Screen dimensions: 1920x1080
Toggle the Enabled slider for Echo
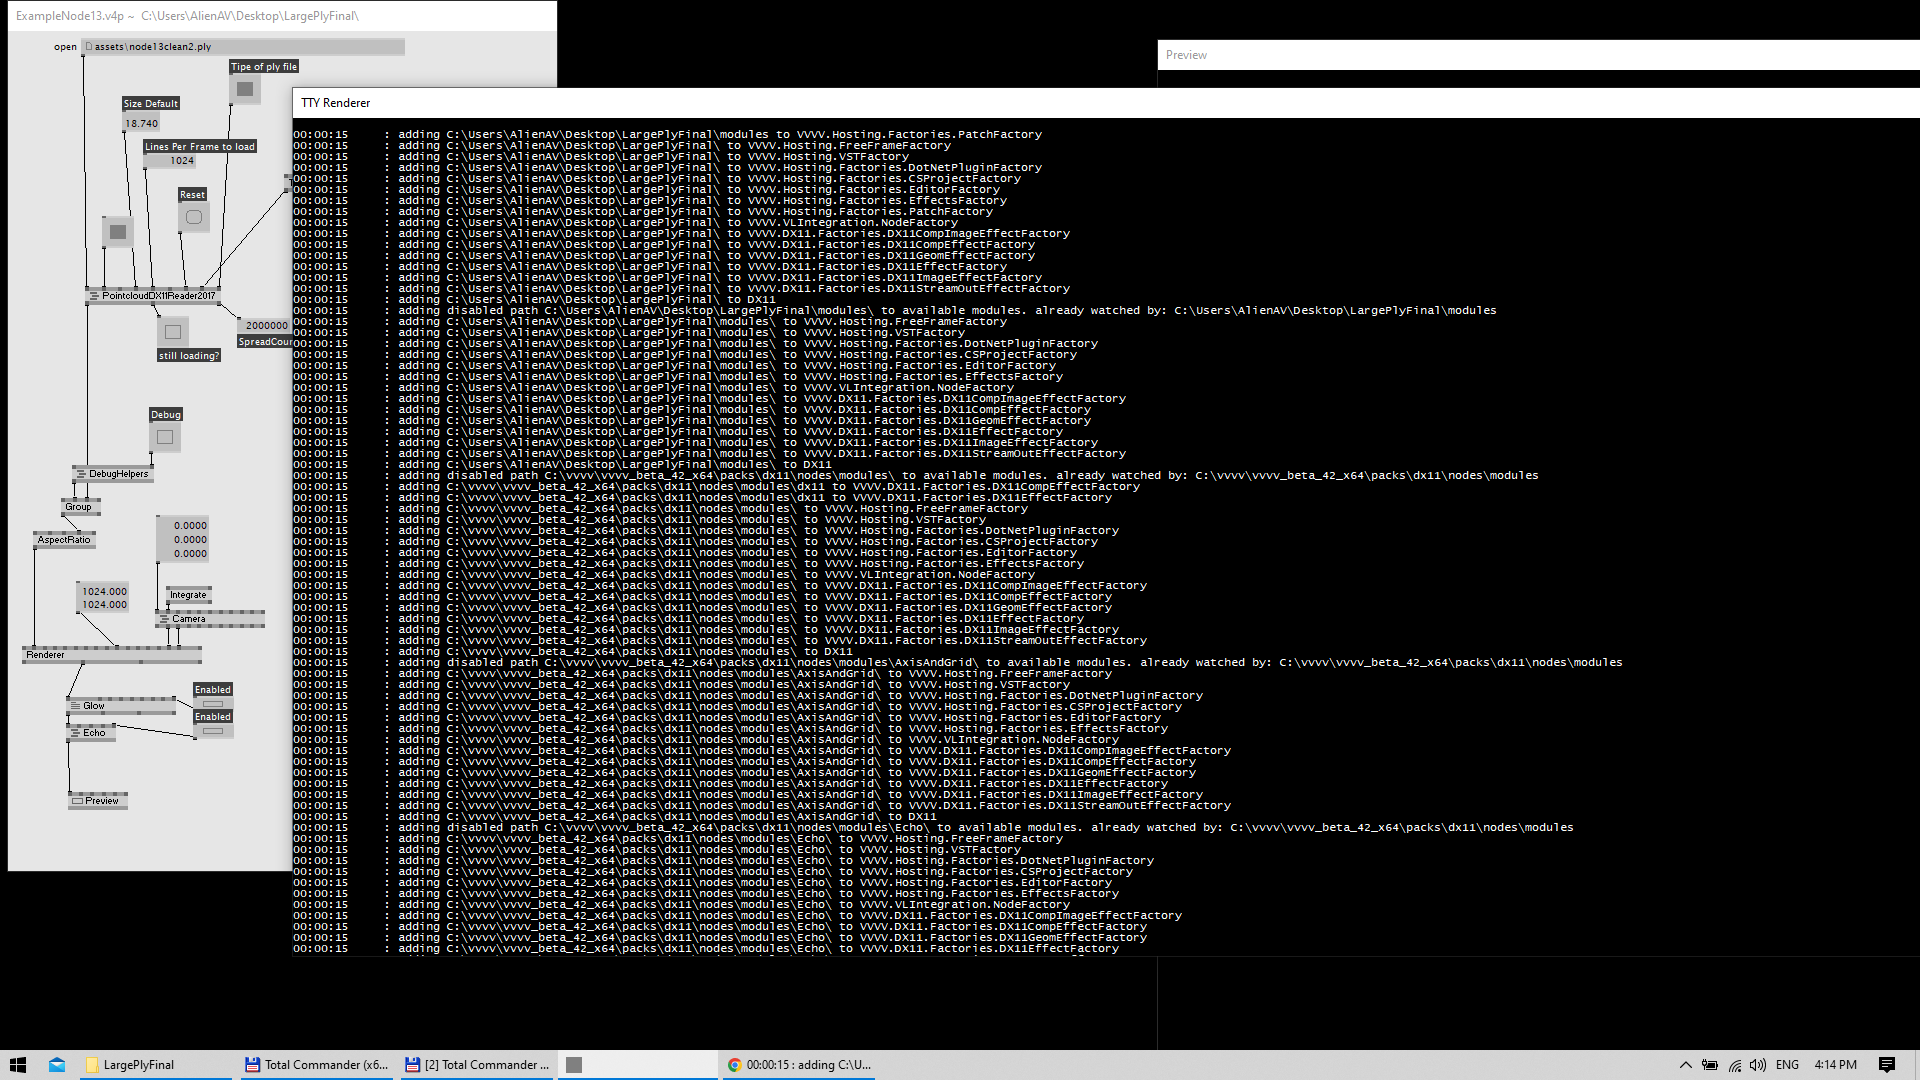213,731
